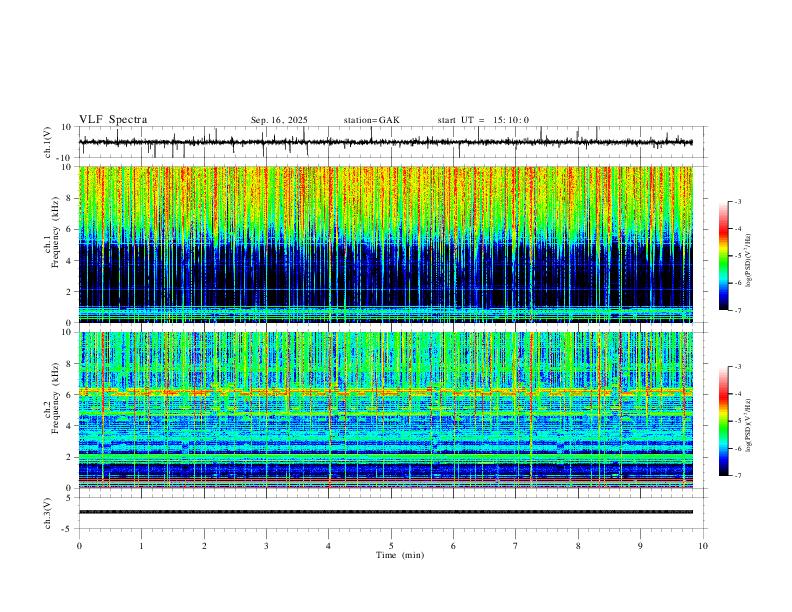Click the 'station=GAK' label

click(x=371, y=120)
